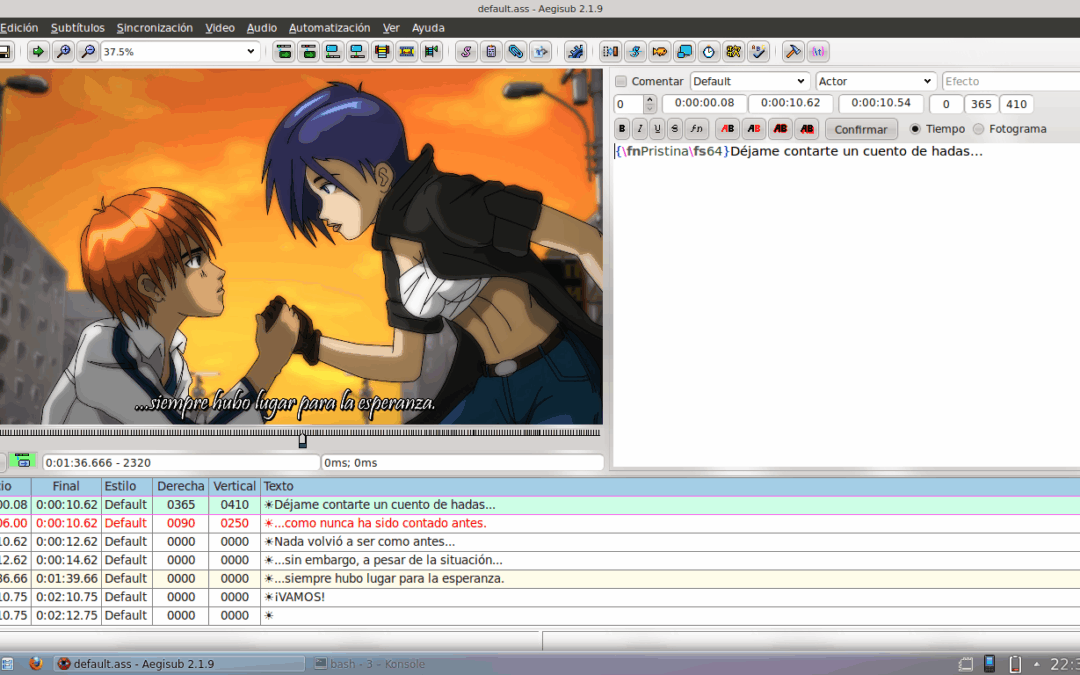
Task: Pick shadow color AB button
Action: click(807, 129)
